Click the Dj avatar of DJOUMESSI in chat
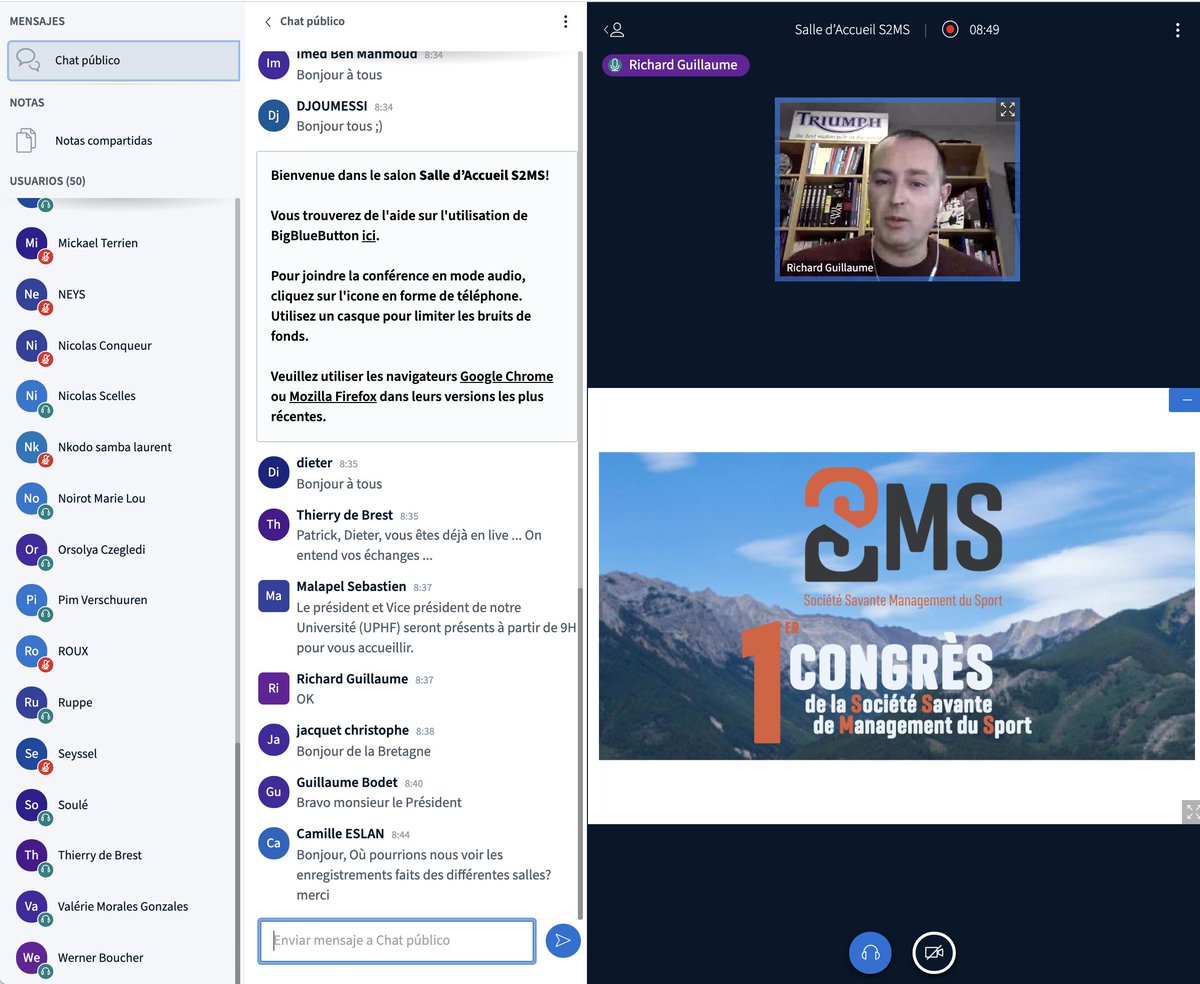 click(274, 115)
